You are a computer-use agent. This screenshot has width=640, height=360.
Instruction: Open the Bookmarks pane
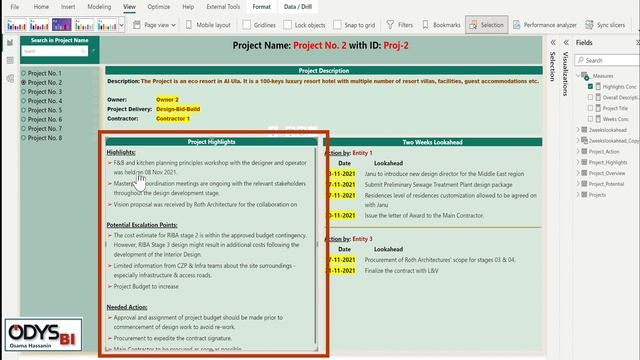[x=441, y=25]
